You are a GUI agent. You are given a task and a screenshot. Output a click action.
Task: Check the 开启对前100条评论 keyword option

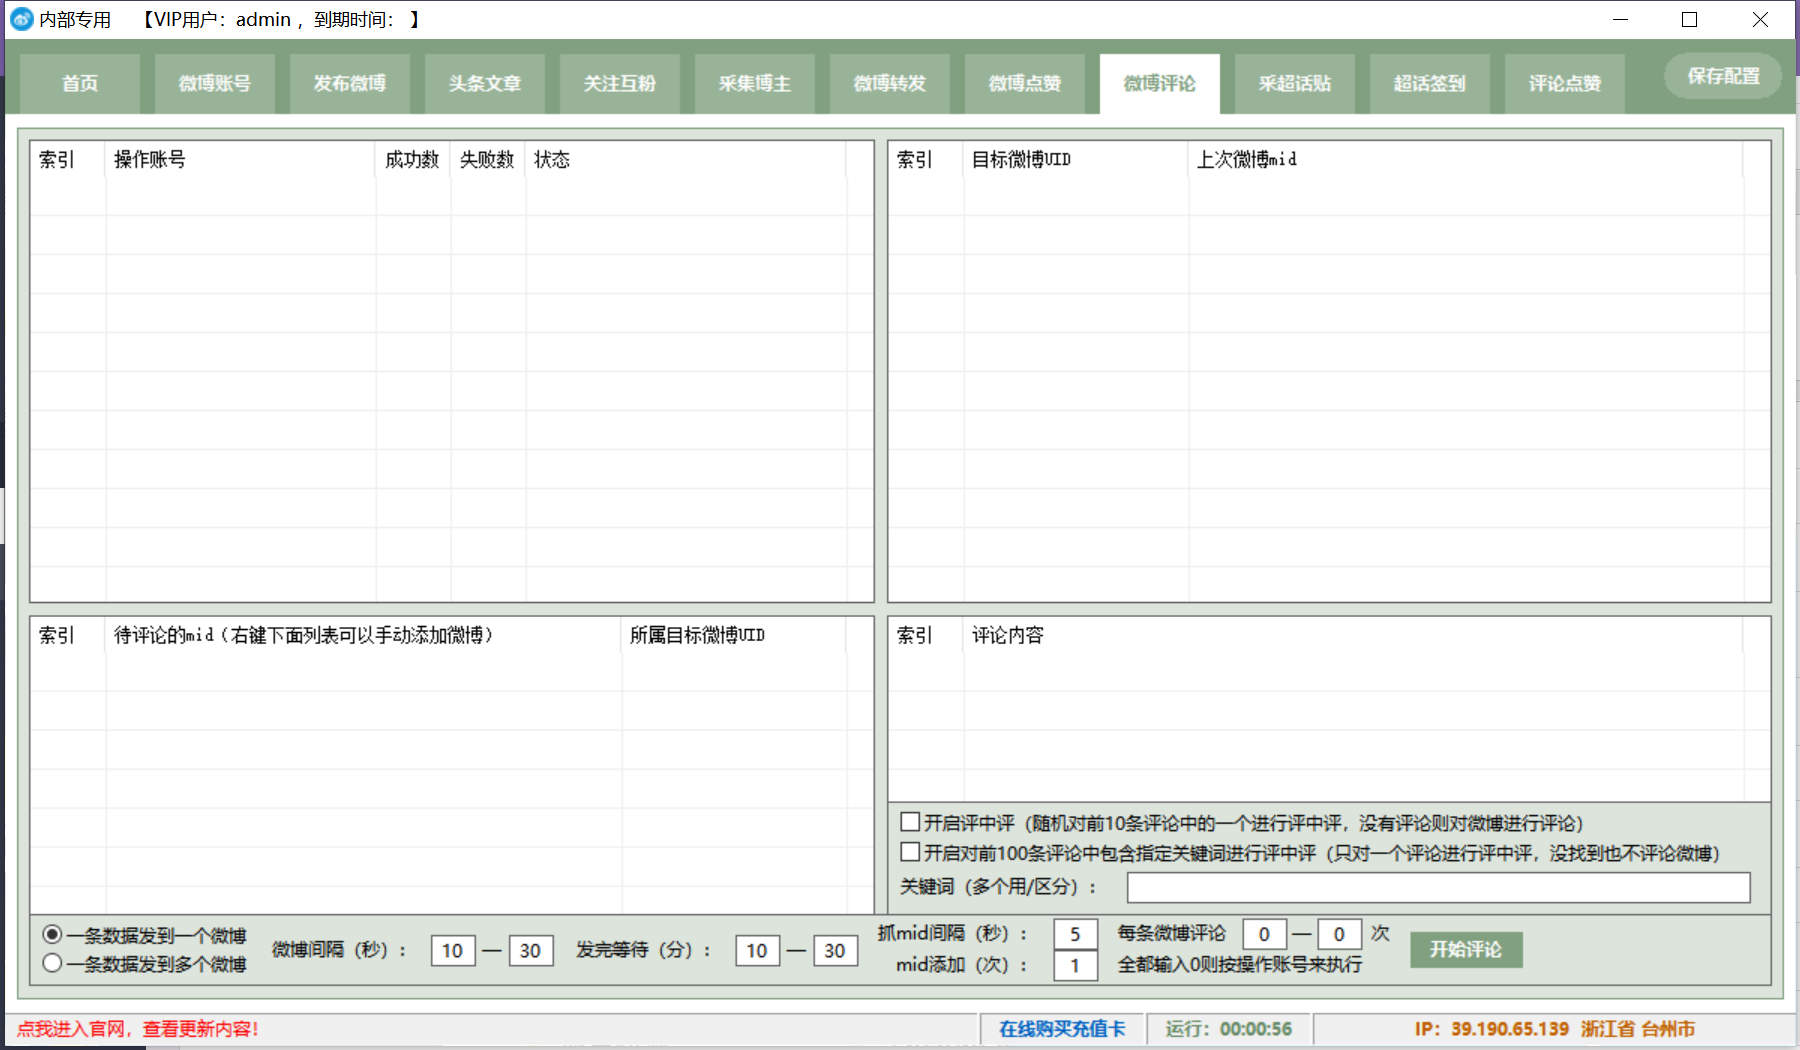pyautogui.click(x=910, y=852)
